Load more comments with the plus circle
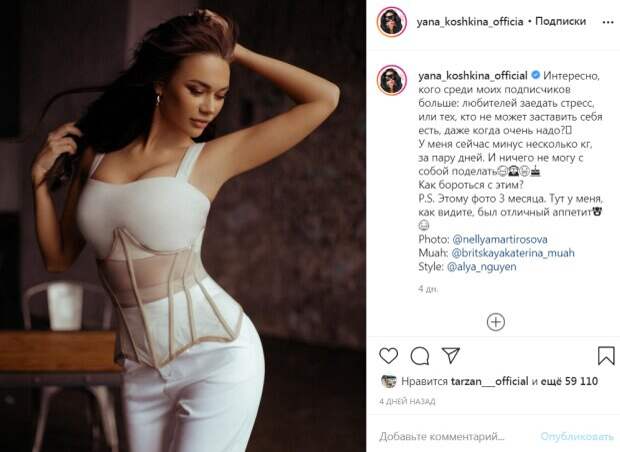Image resolution: width=620 pixels, height=452 pixels. tap(495, 322)
